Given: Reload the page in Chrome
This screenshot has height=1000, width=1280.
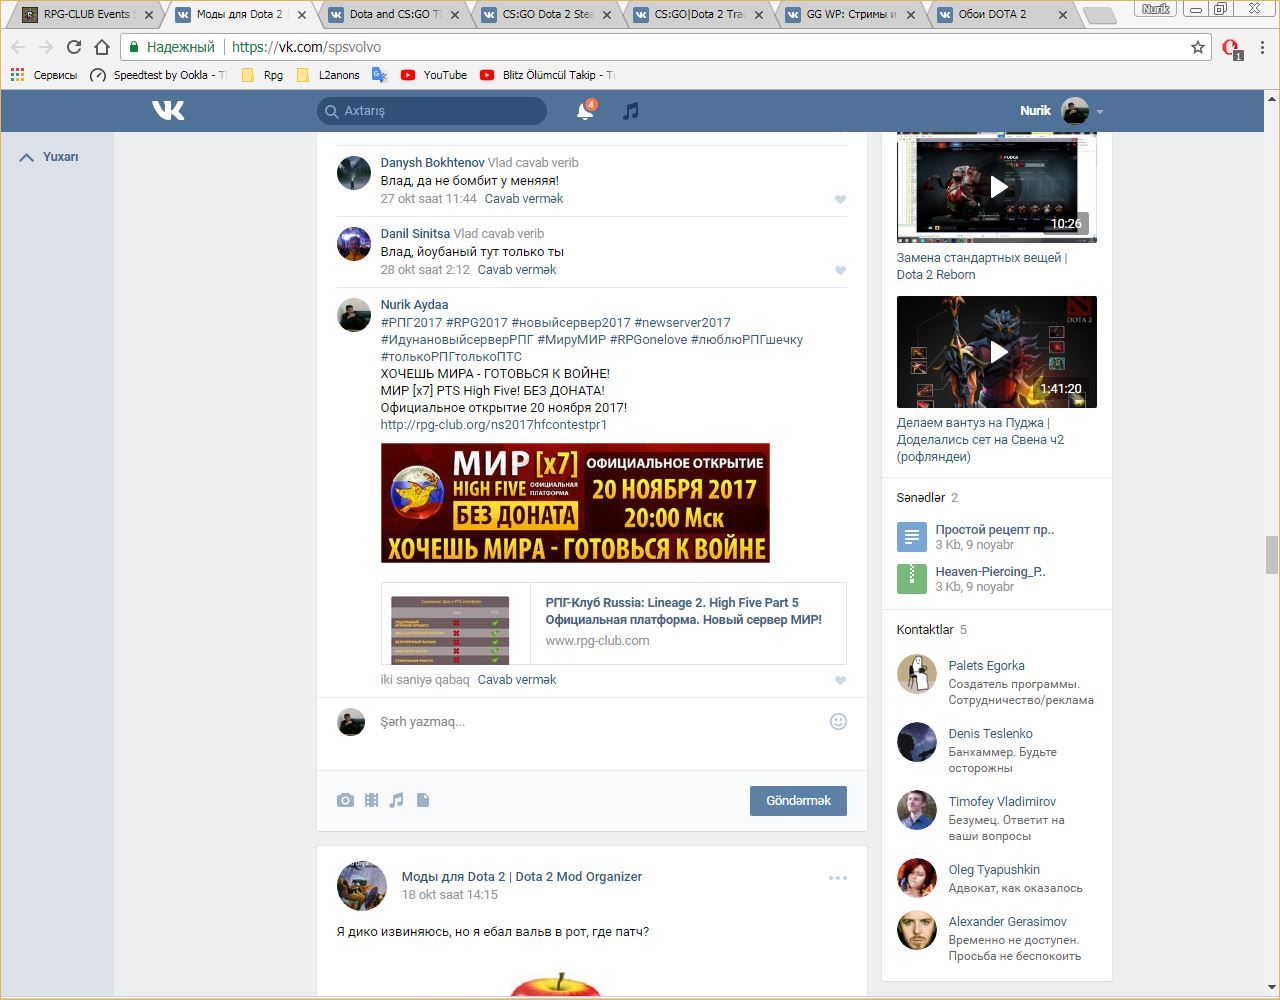Looking at the screenshot, I should (74, 47).
